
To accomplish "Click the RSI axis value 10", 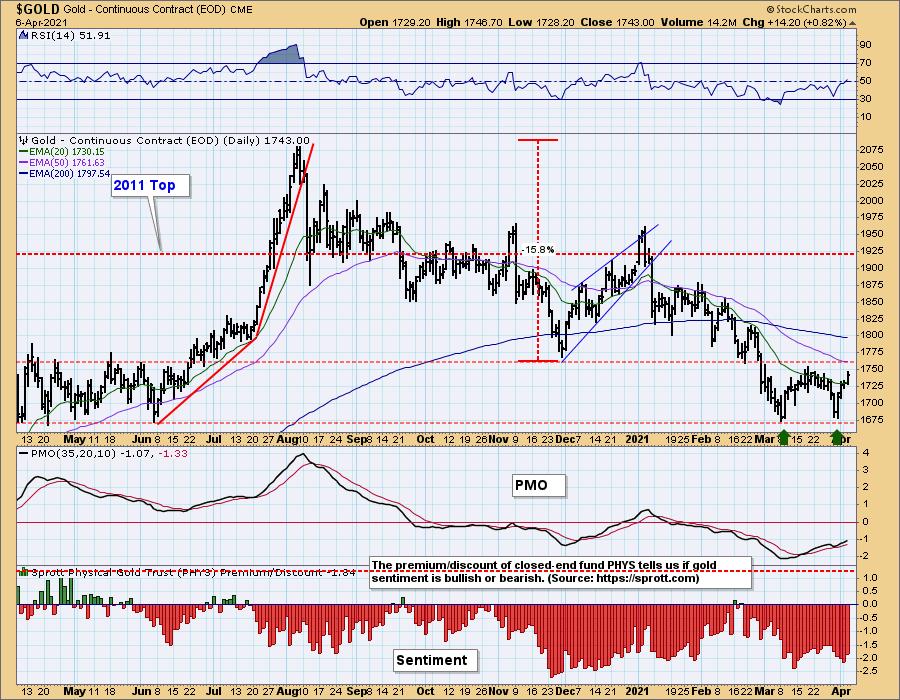I will point(866,116).
